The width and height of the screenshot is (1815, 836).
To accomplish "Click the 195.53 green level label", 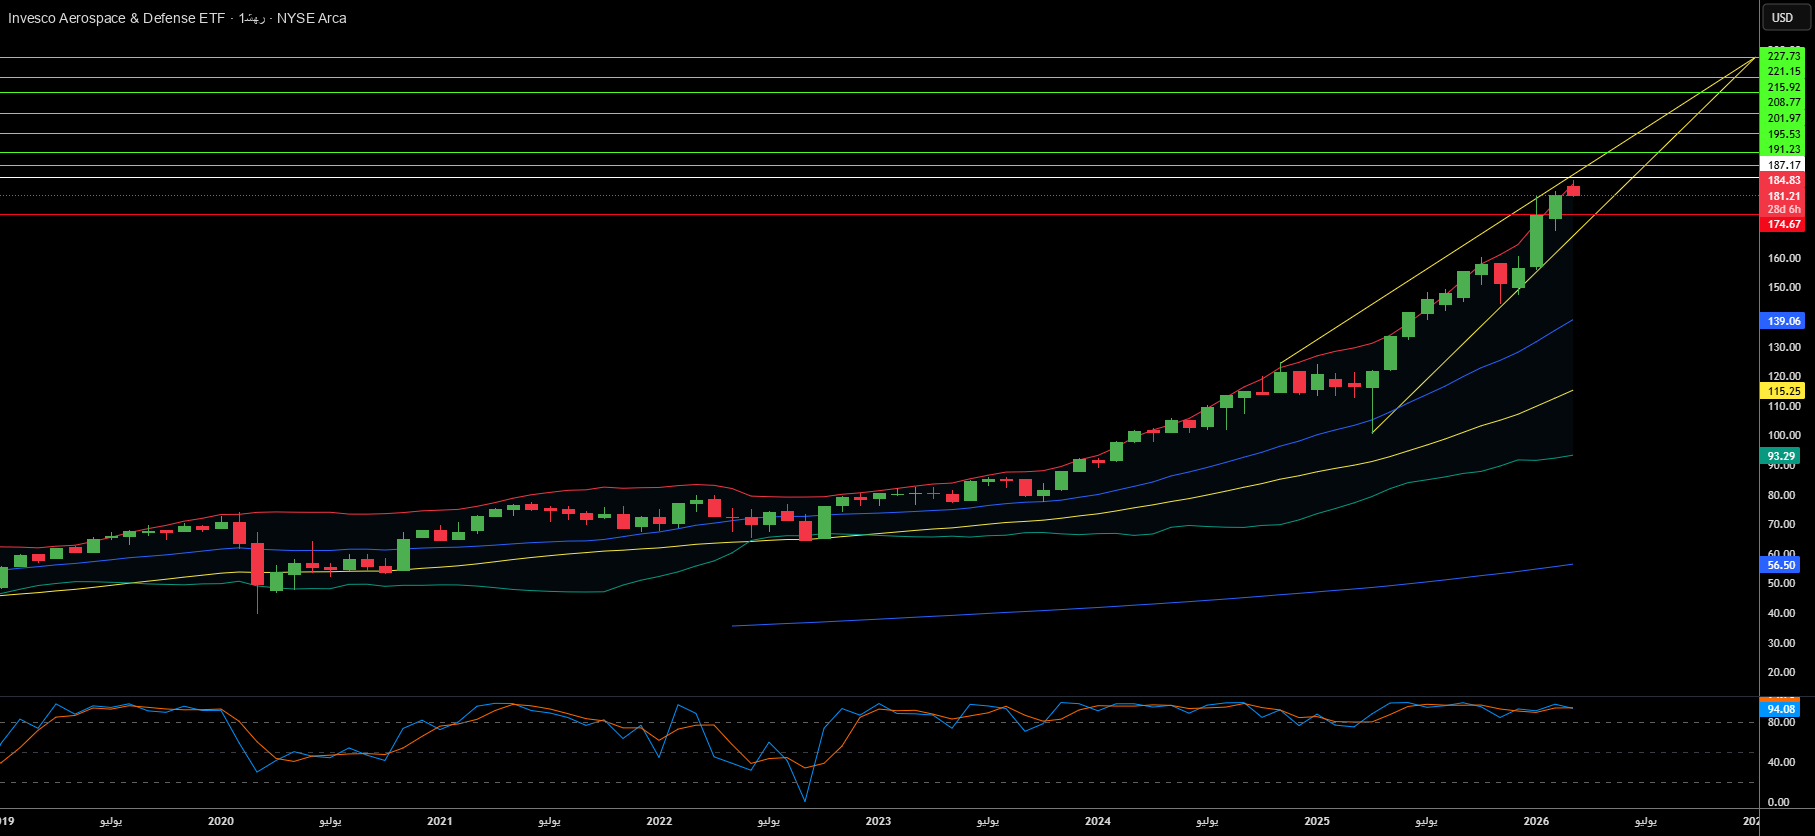I will [x=1783, y=134].
